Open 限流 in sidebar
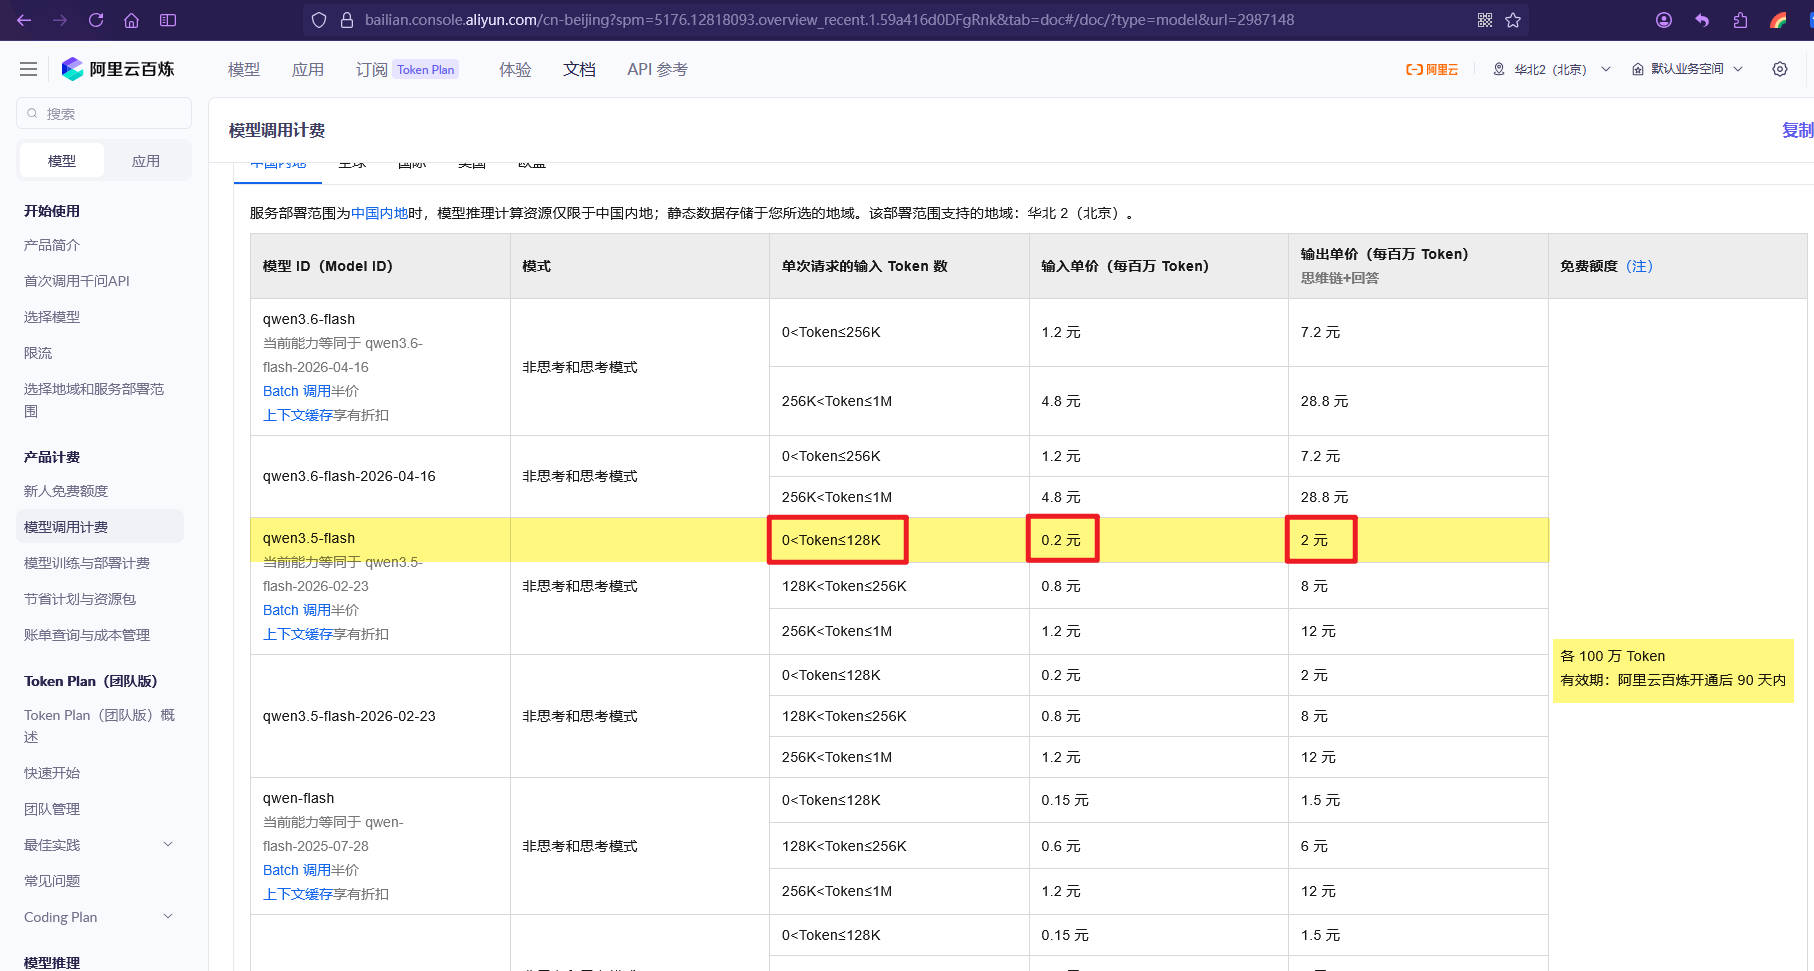The image size is (1814, 971). coord(38,353)
